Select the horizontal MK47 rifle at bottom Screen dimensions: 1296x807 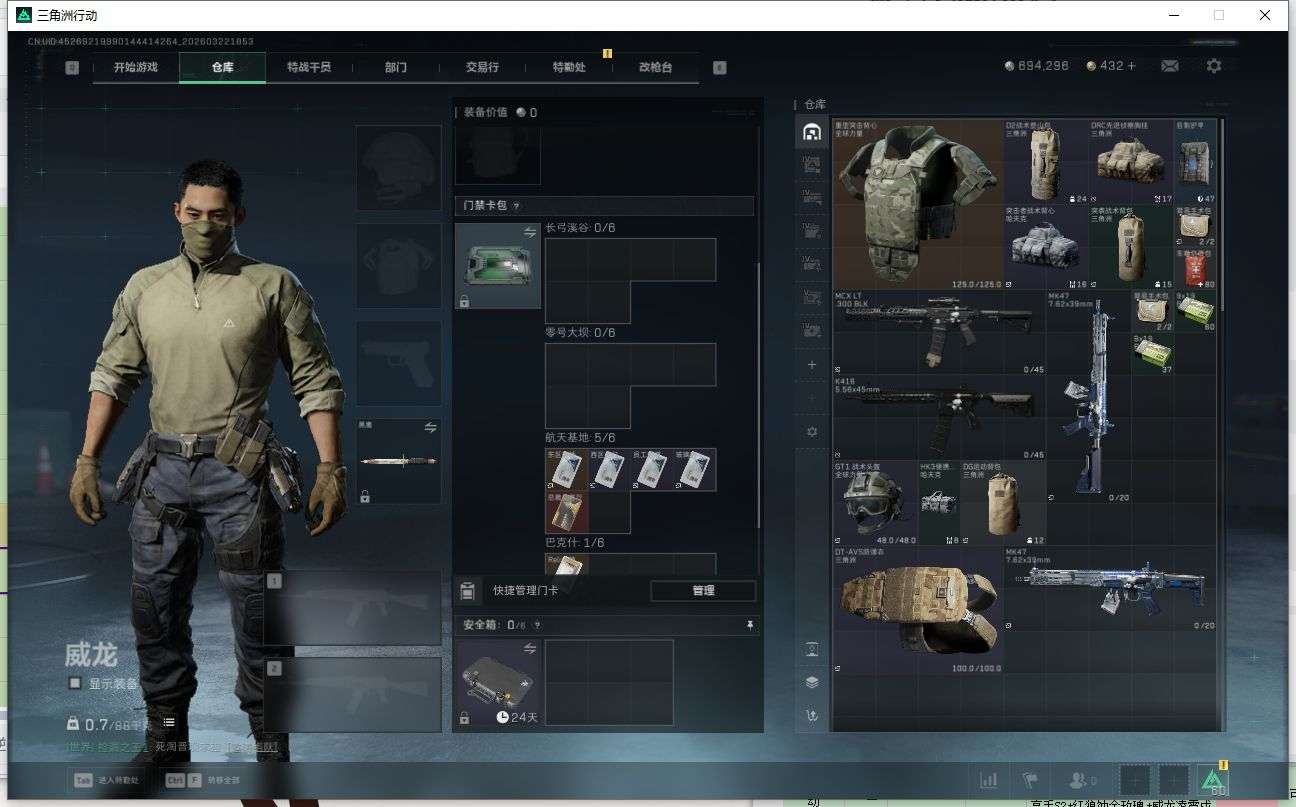pos(1110,588)
